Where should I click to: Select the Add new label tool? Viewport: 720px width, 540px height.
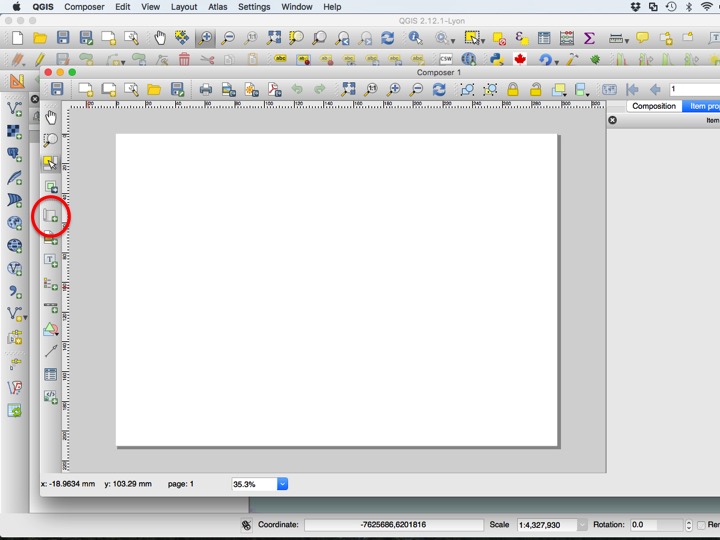pos(51,260)
